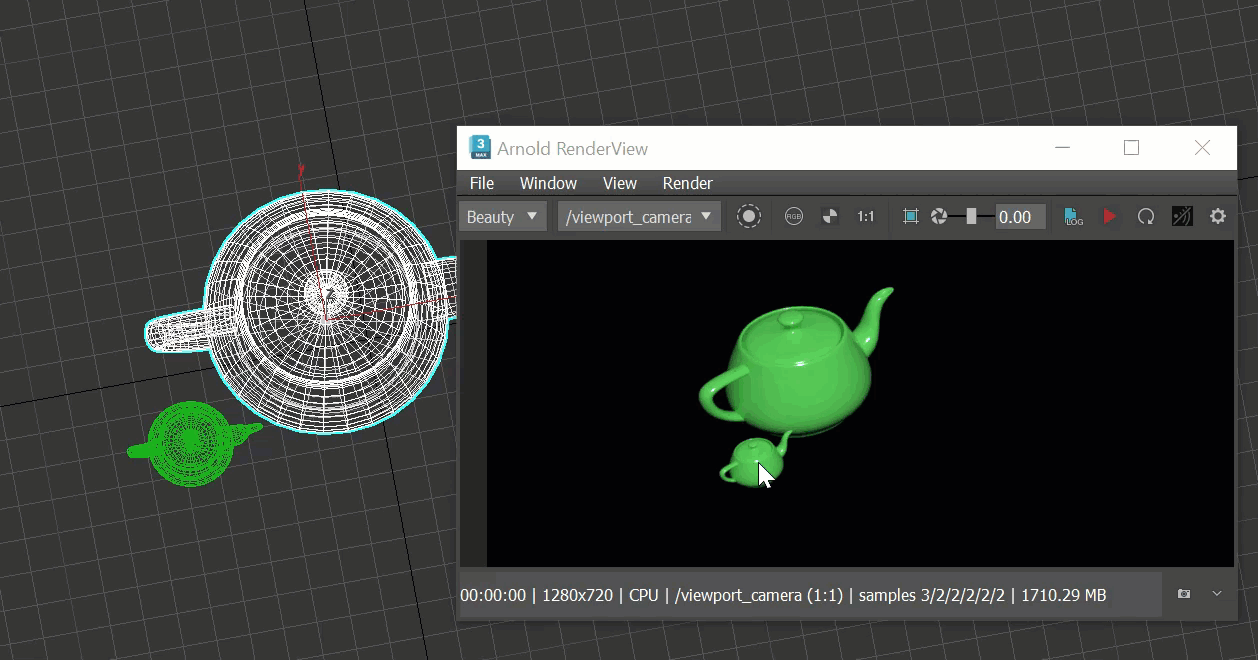Screen dimensions: 1258x660
Task: Expand the status bar chevron
Action: click(x=1217, y=594)
